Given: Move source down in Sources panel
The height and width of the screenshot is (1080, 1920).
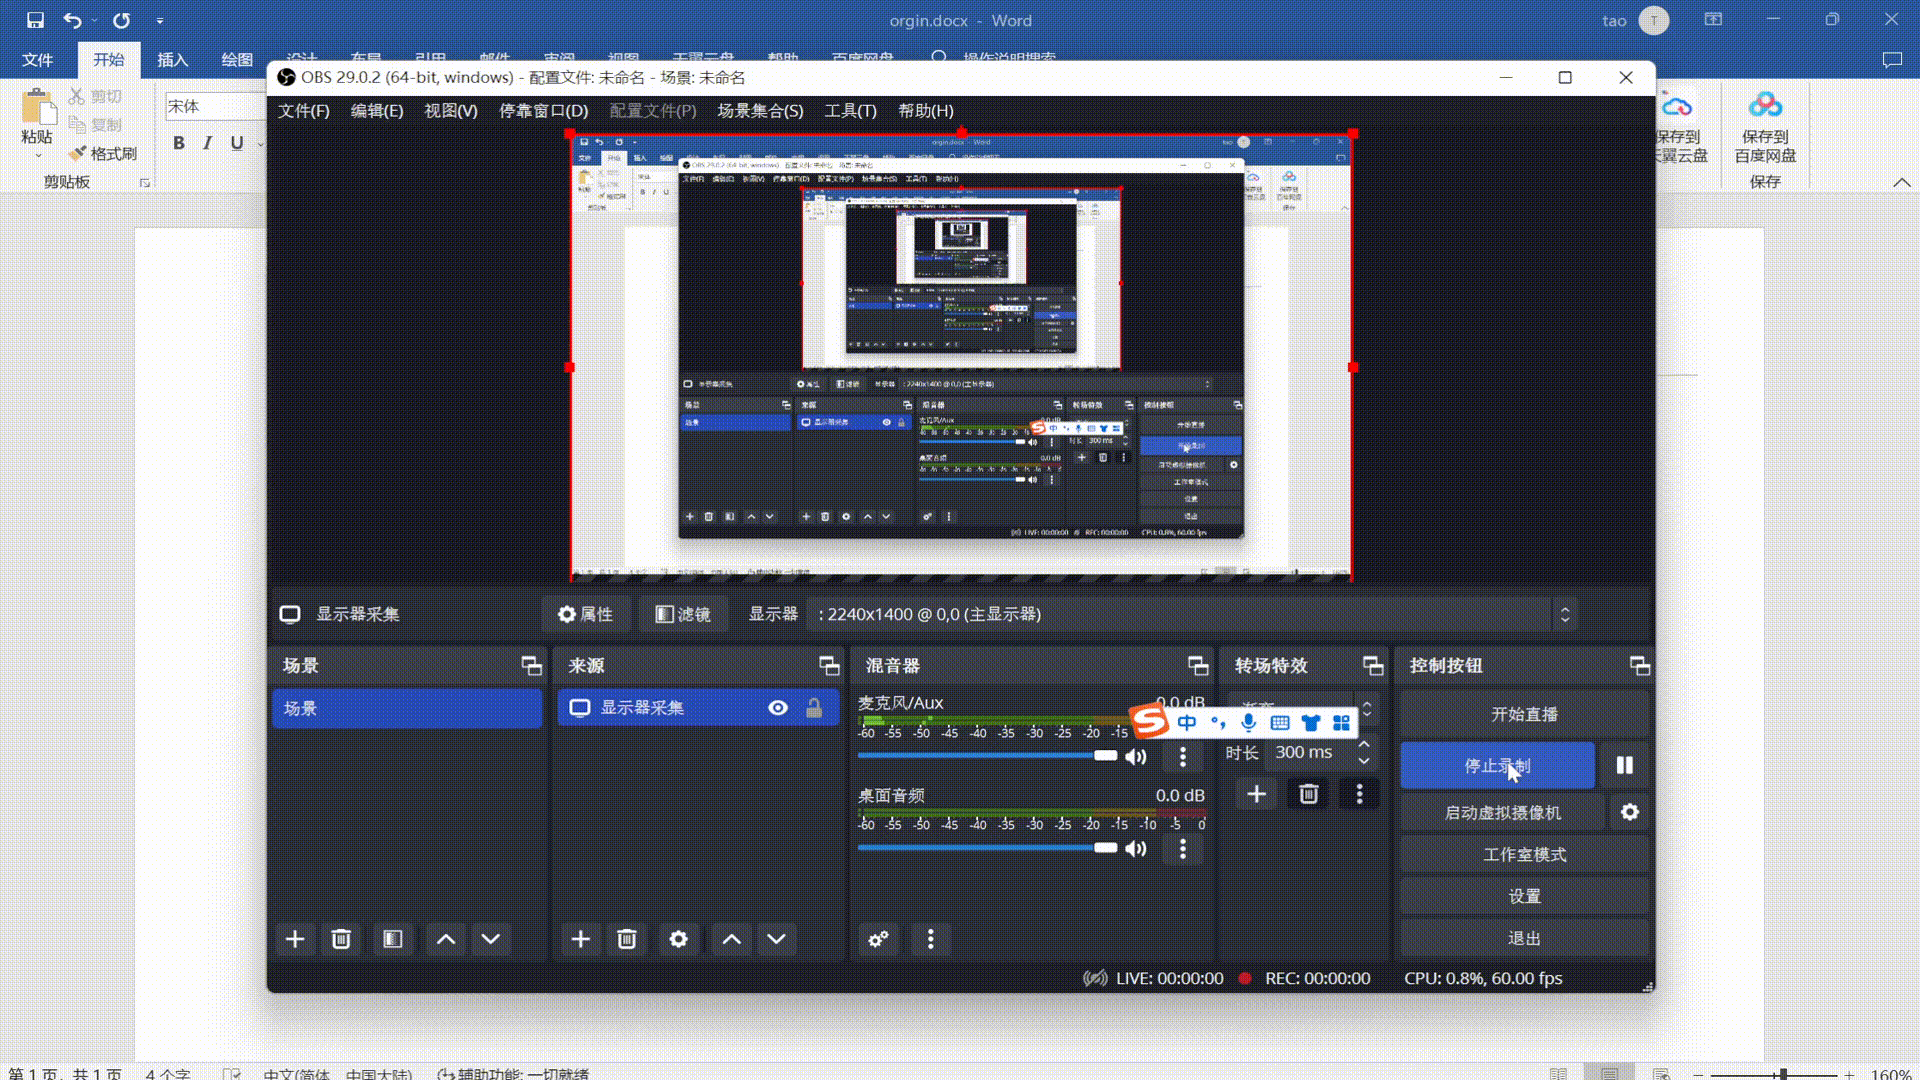Looking at the screenshot, I should click(x=777, y=939).
